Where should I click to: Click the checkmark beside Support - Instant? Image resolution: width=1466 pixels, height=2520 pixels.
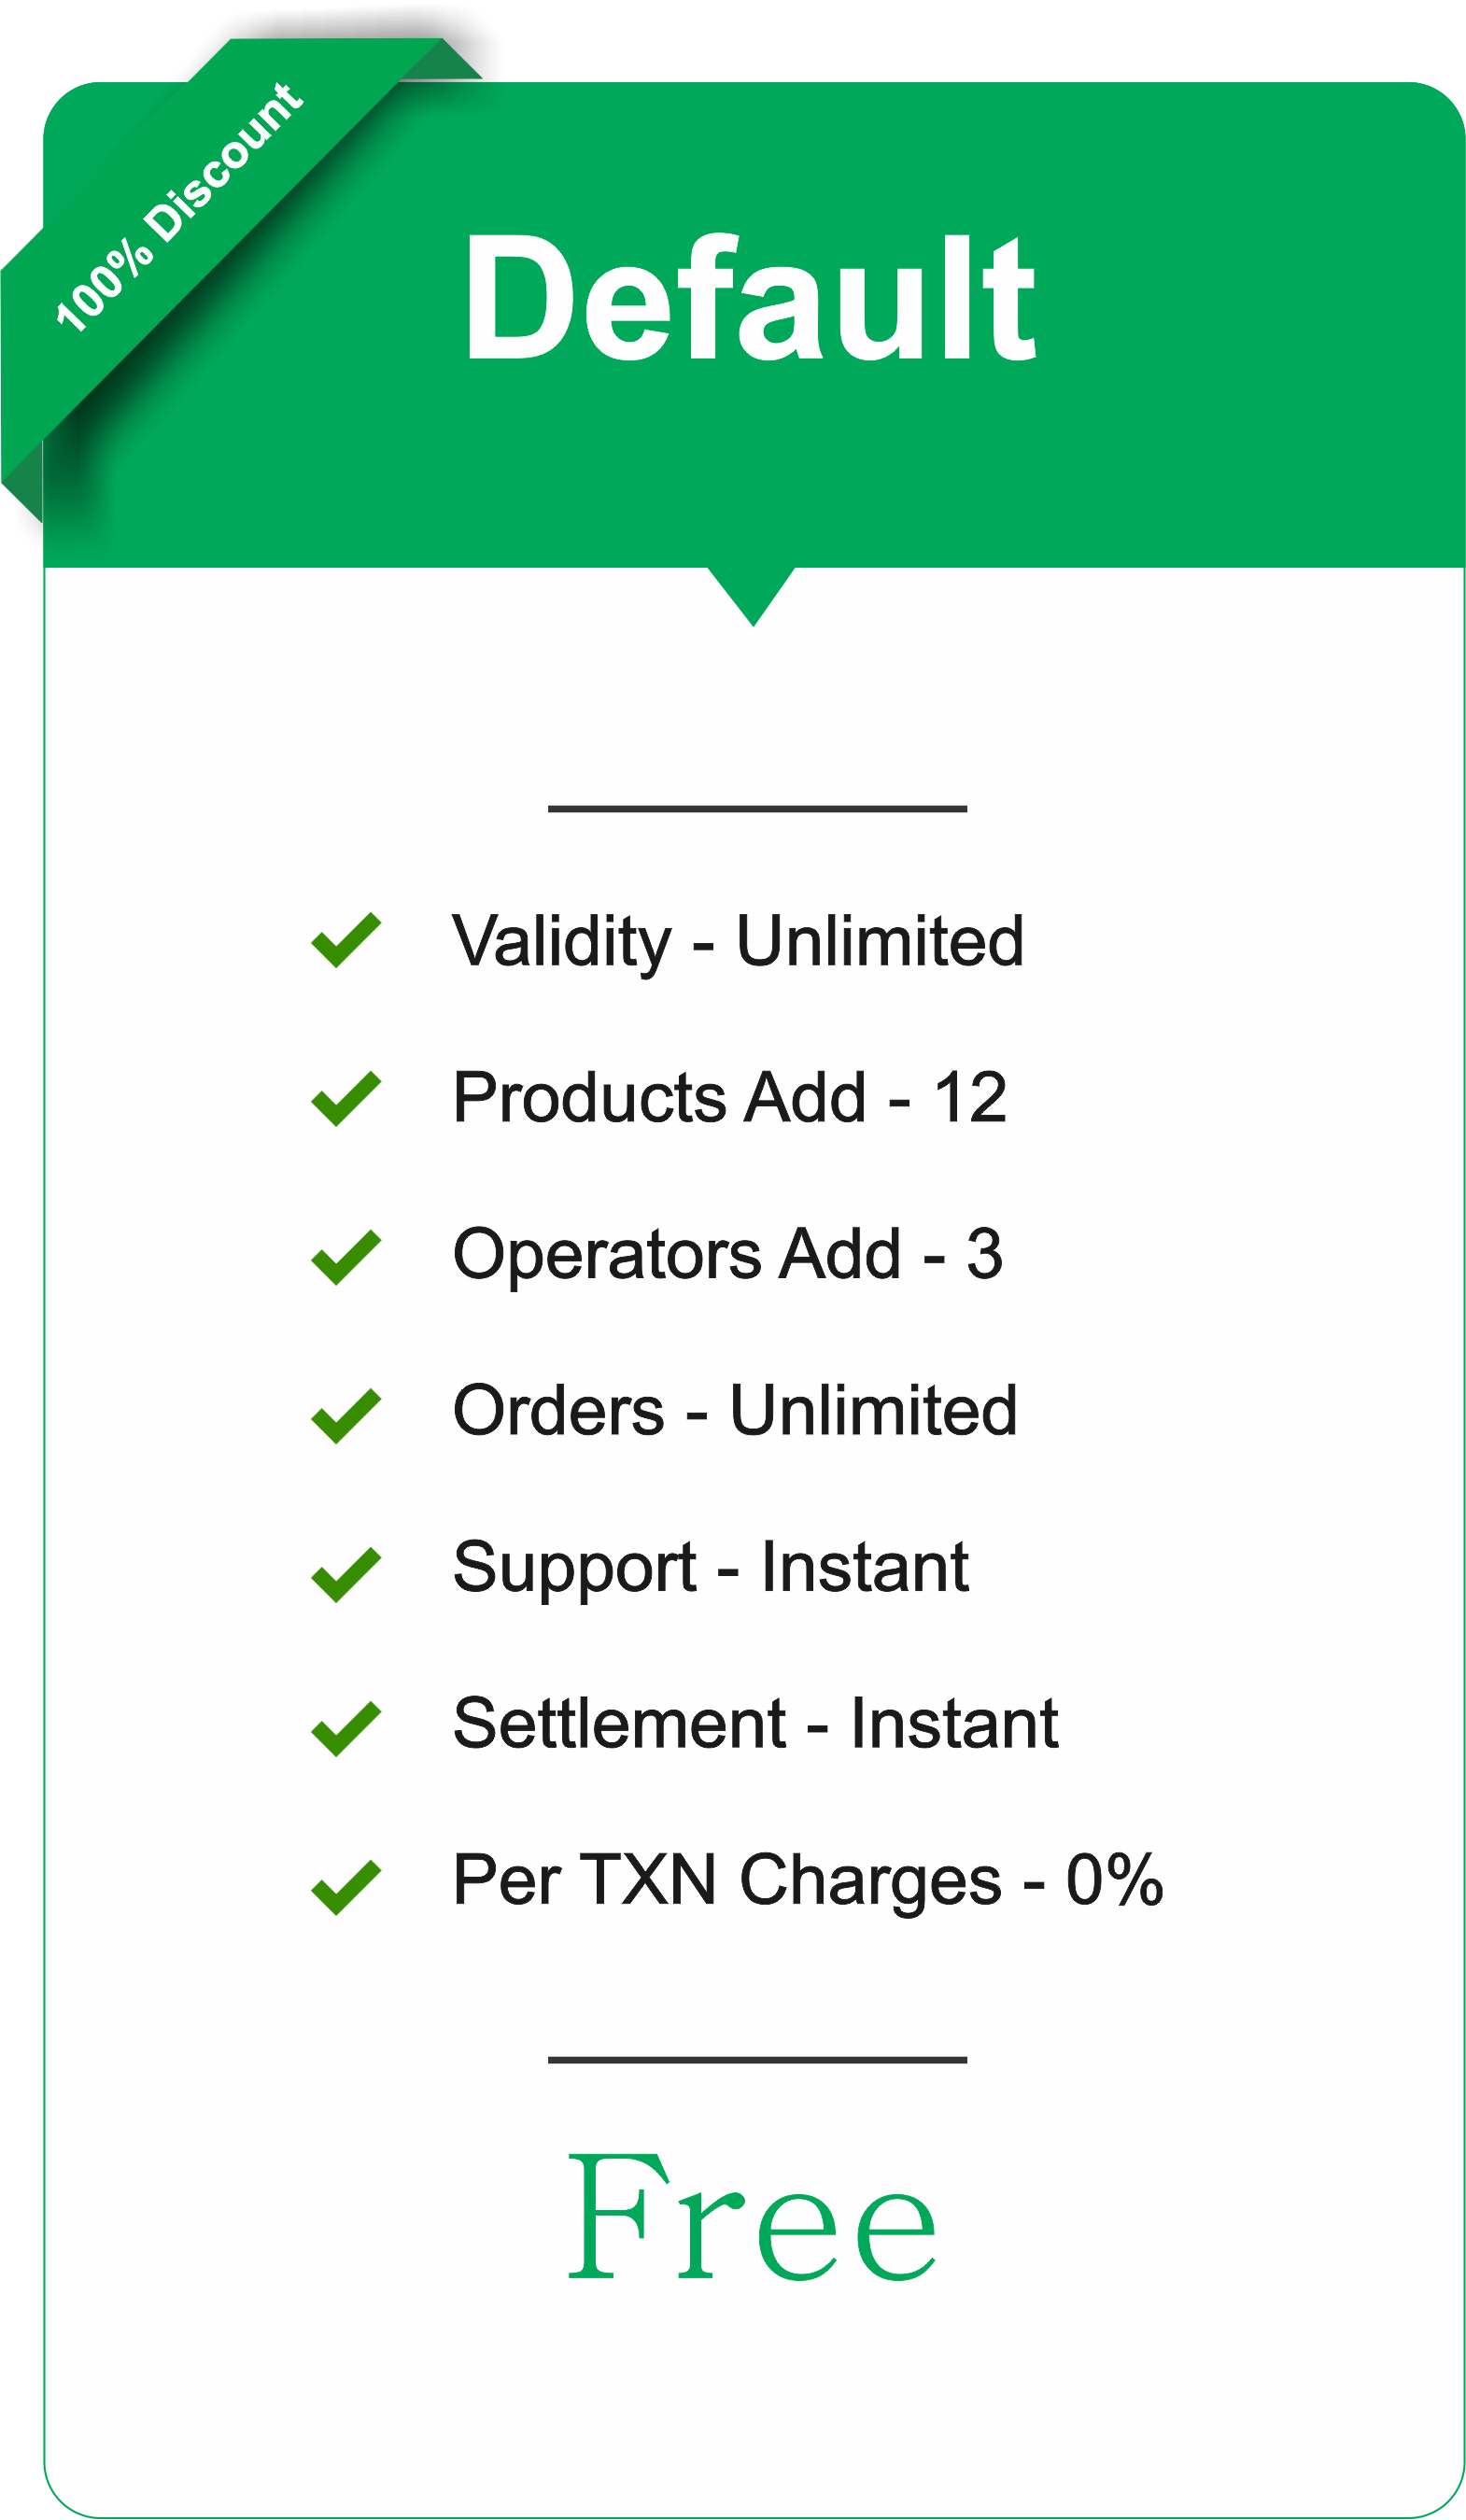[x=346, y=1574]
